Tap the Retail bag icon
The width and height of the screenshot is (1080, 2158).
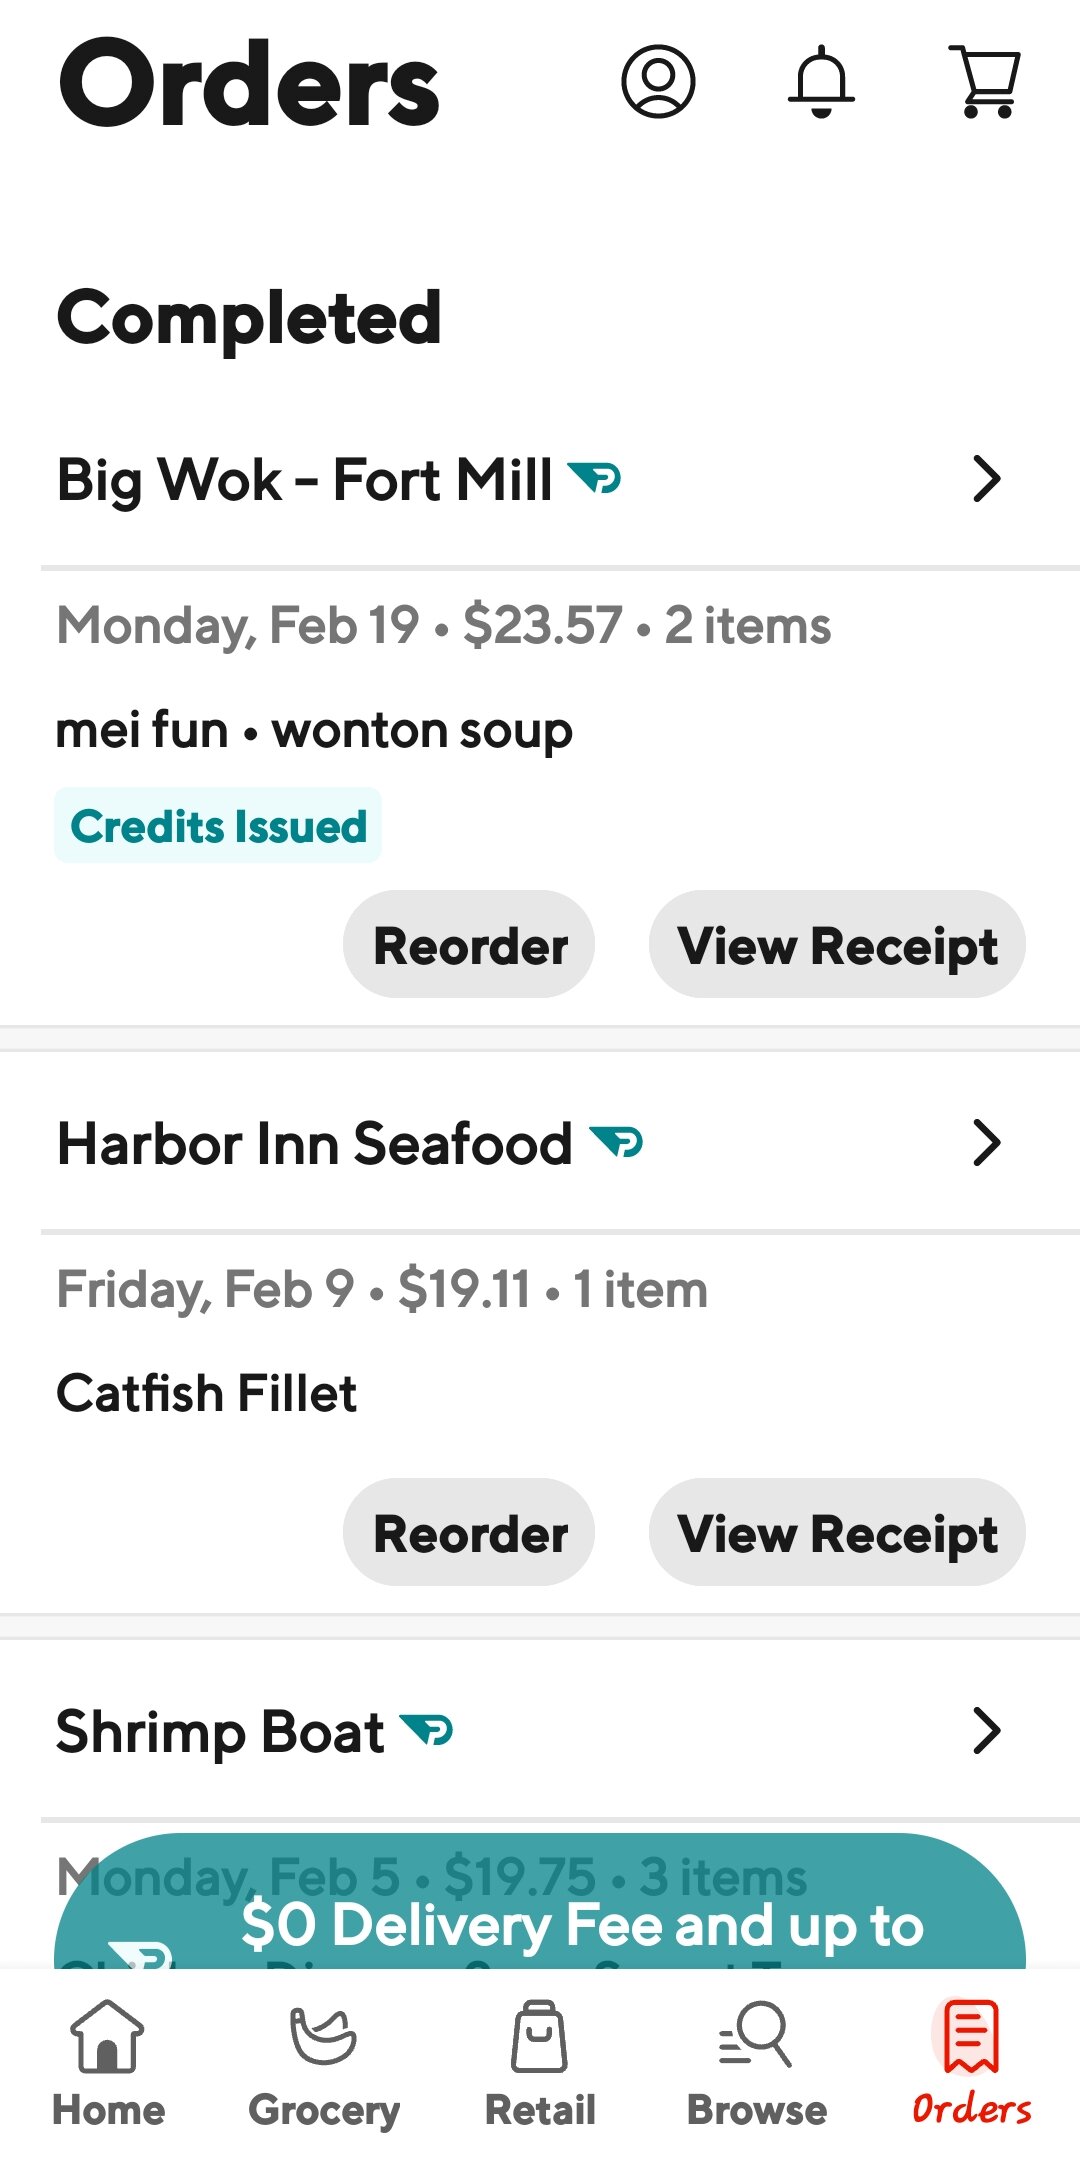click(x=539, y=2037)
